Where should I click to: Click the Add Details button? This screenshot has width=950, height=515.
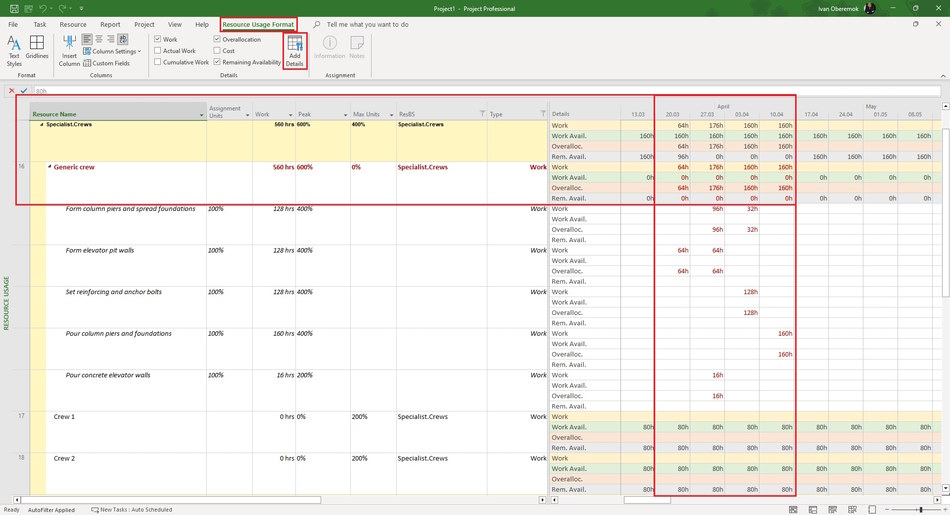[x=294, y=51]
